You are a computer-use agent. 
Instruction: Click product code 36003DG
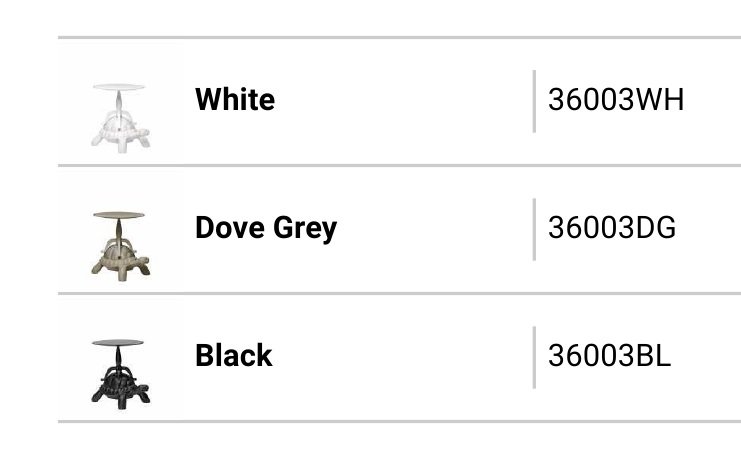pyautogui.click(x=612, y=228)
